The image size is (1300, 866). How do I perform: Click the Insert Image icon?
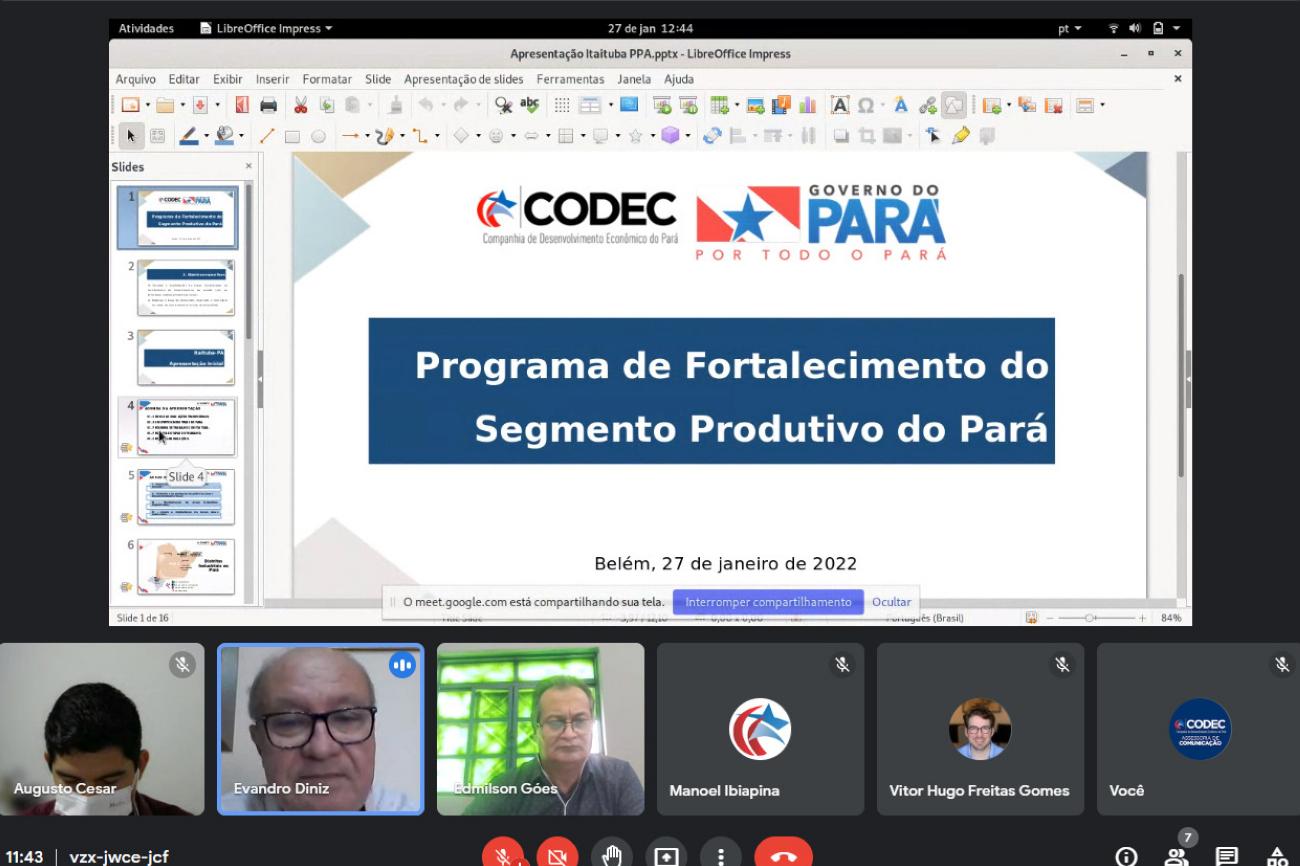point(755,105)
